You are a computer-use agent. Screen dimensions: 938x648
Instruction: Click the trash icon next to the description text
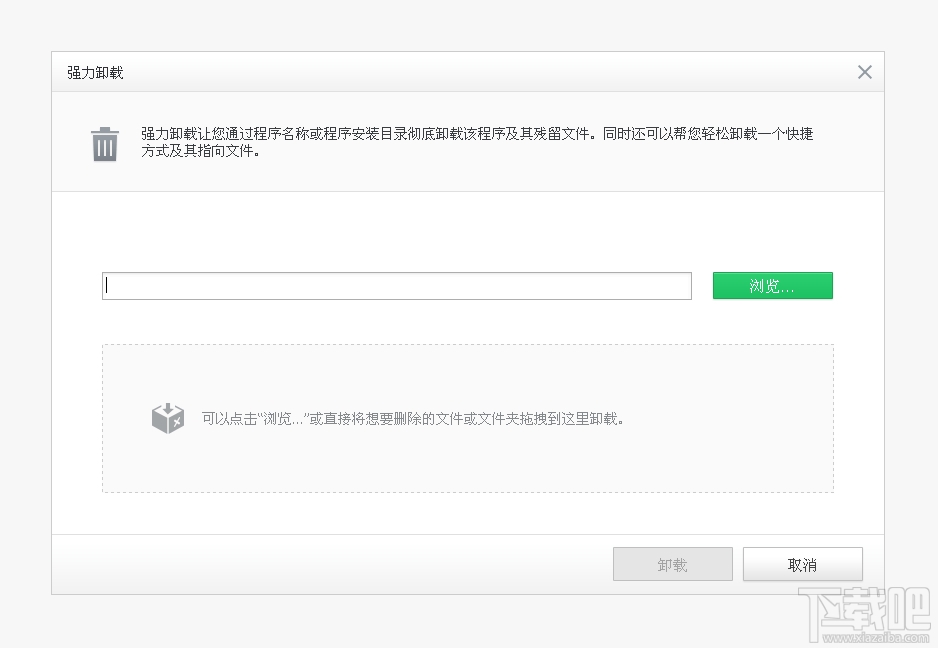pyautogui.click(x=104, y=143)
